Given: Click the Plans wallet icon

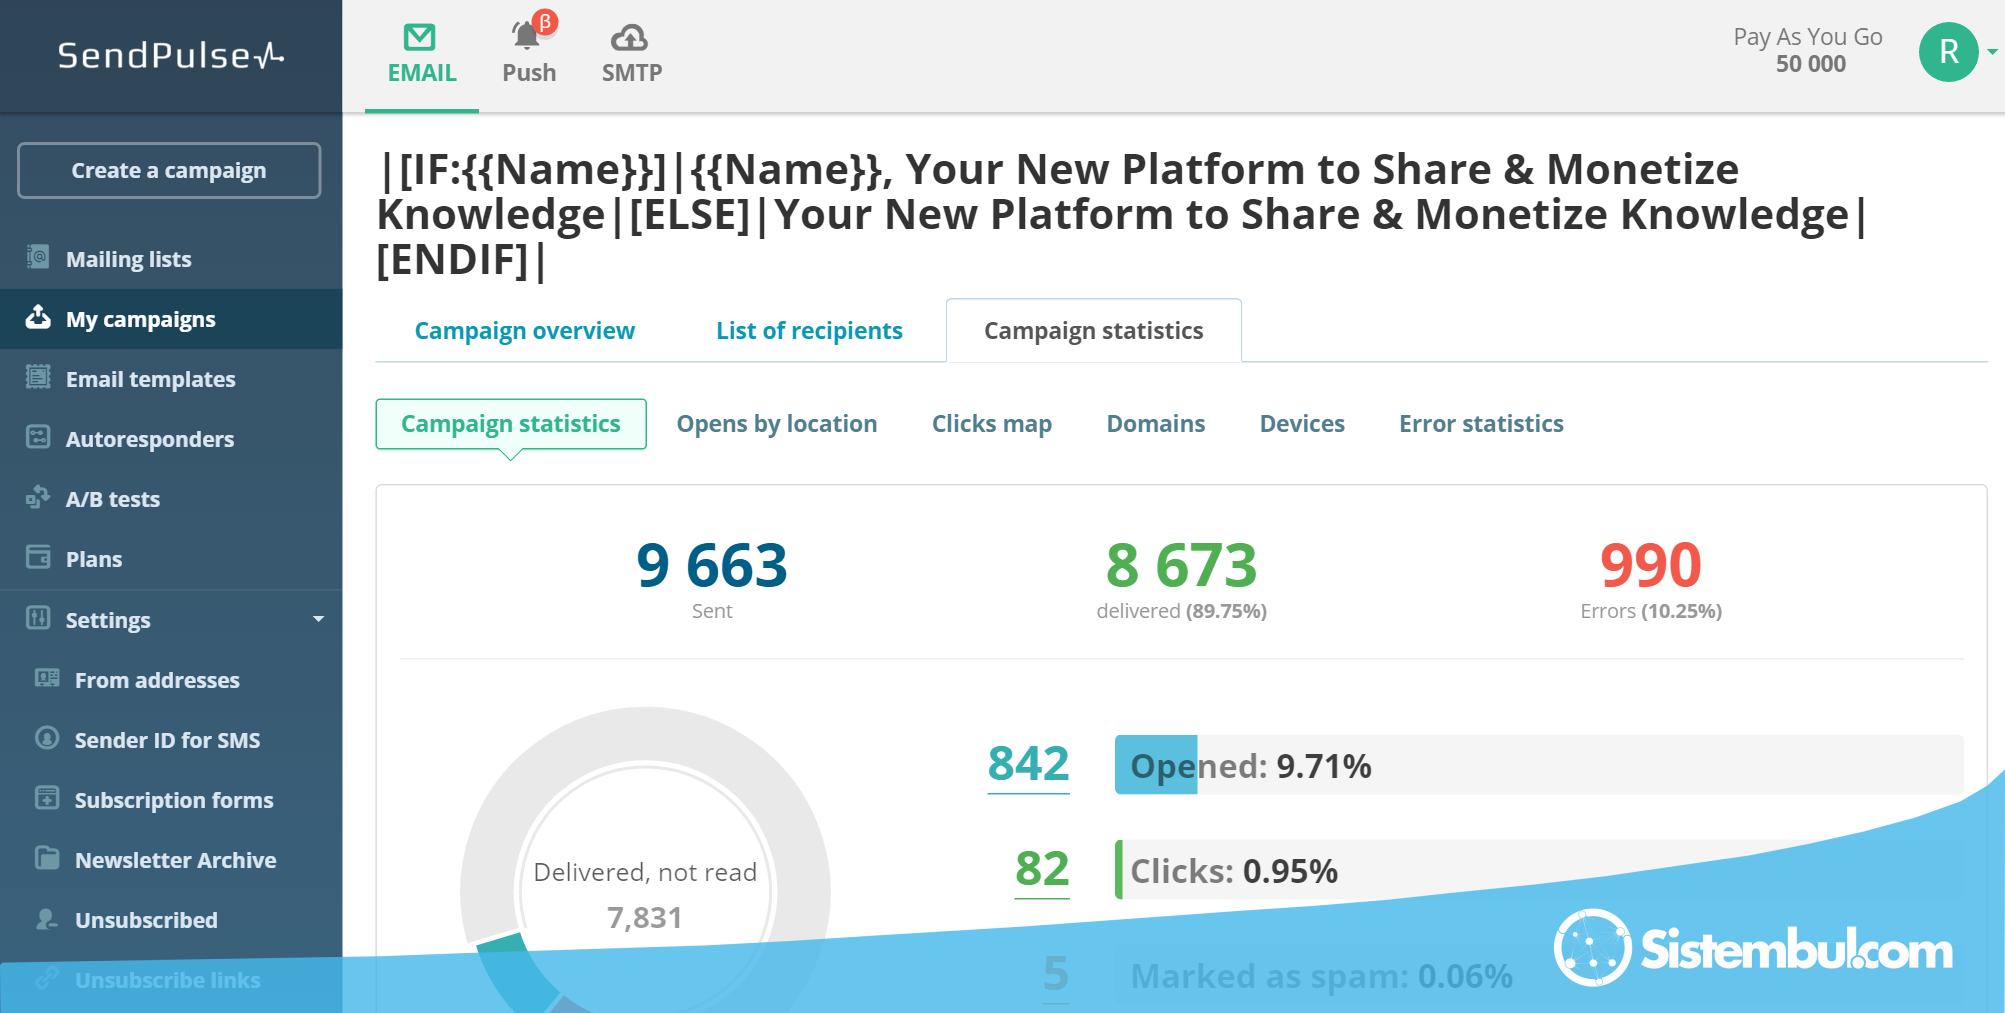Looking at the screenshot, I should click(x=38, y=558).
